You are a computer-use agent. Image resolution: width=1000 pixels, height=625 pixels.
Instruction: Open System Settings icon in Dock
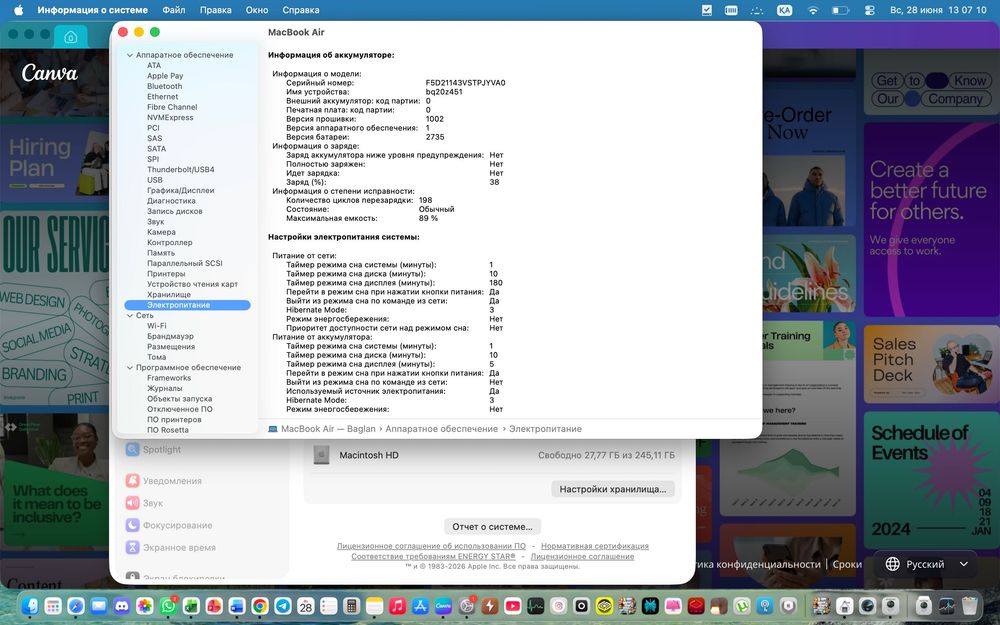(x=467, y=605)
